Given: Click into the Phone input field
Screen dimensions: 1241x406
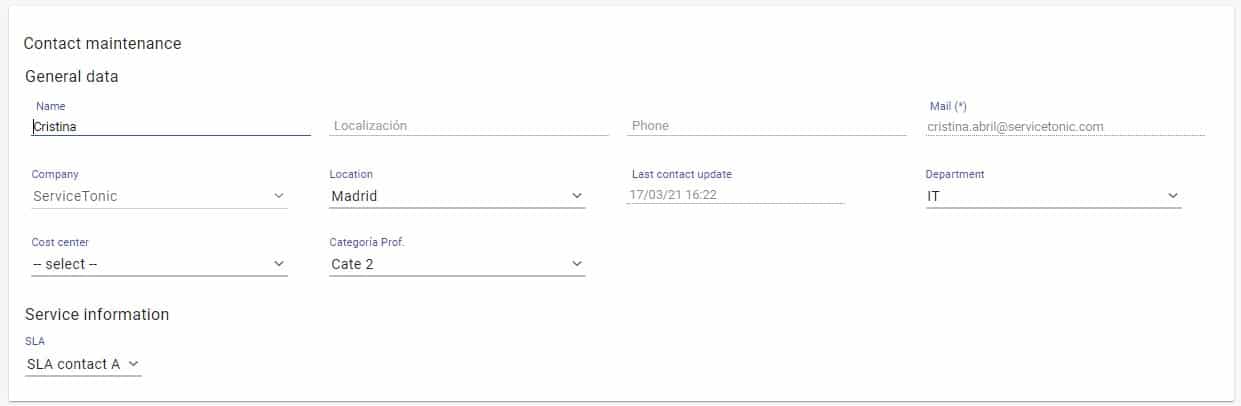Looking at the screenshot, I should click(x=767, y=126).
